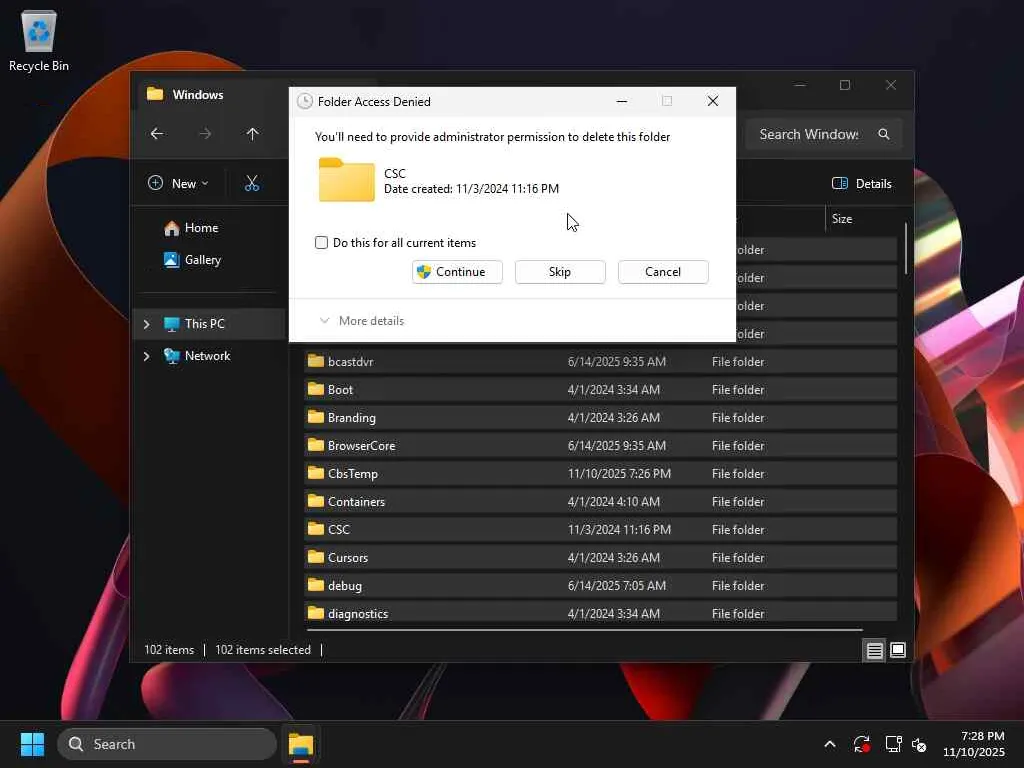Viewport: 1024px width, 768px height.
Task: Open the Recycle Bin desktop icon
Action: pyautogui.click(x=39, y=41)
